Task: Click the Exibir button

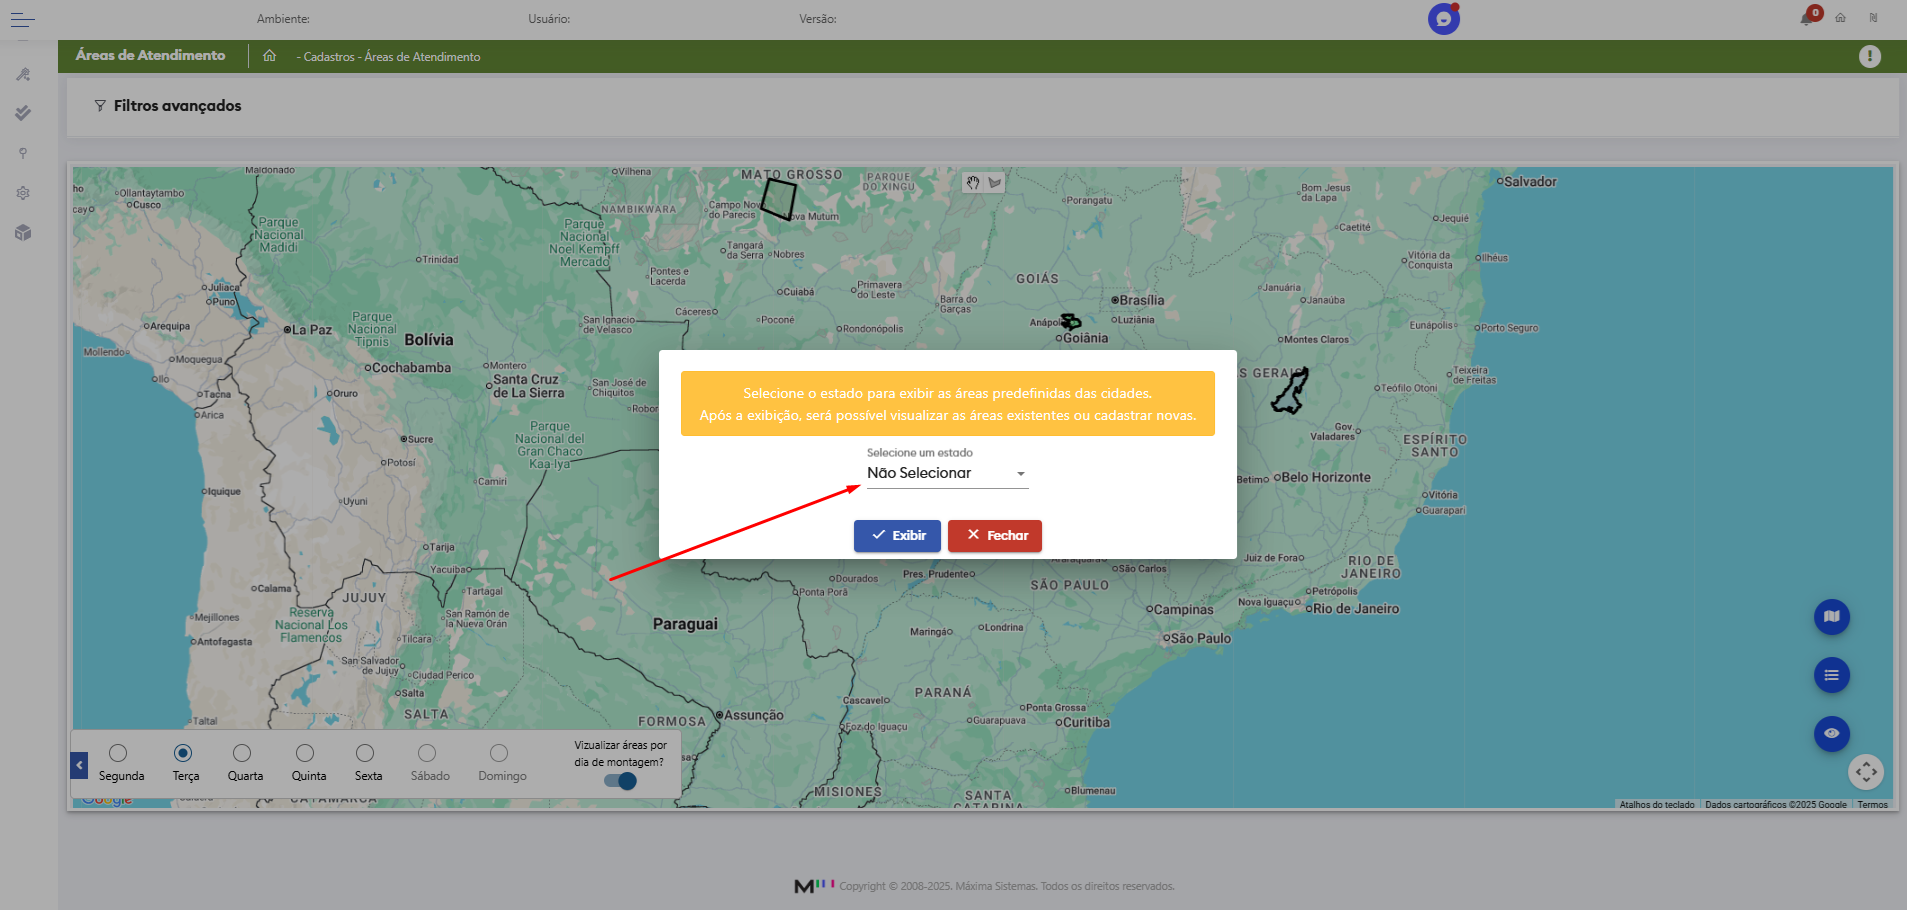Action: pos(897,536)
